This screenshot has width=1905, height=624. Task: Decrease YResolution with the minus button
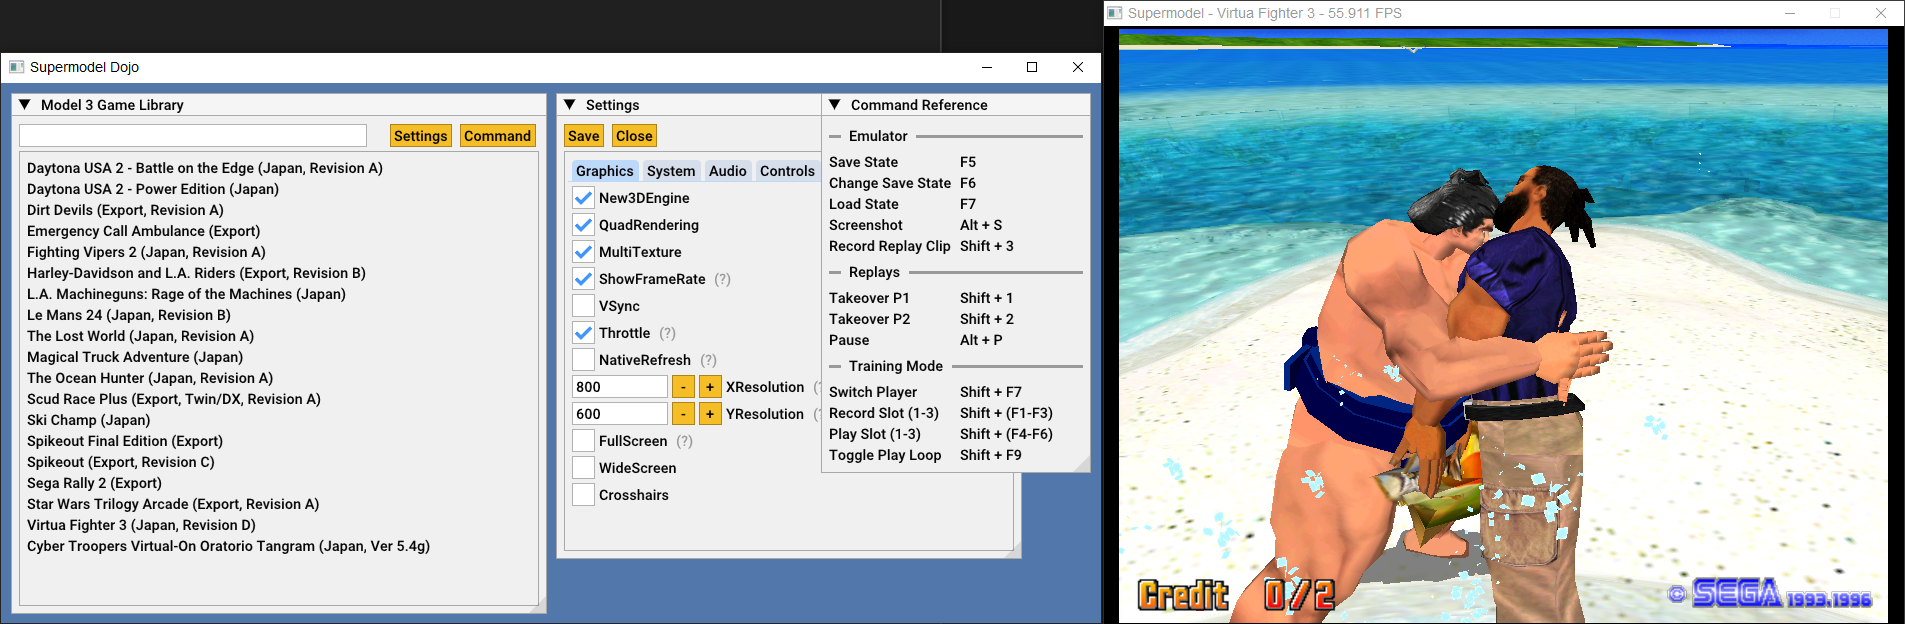click(683, 414)
